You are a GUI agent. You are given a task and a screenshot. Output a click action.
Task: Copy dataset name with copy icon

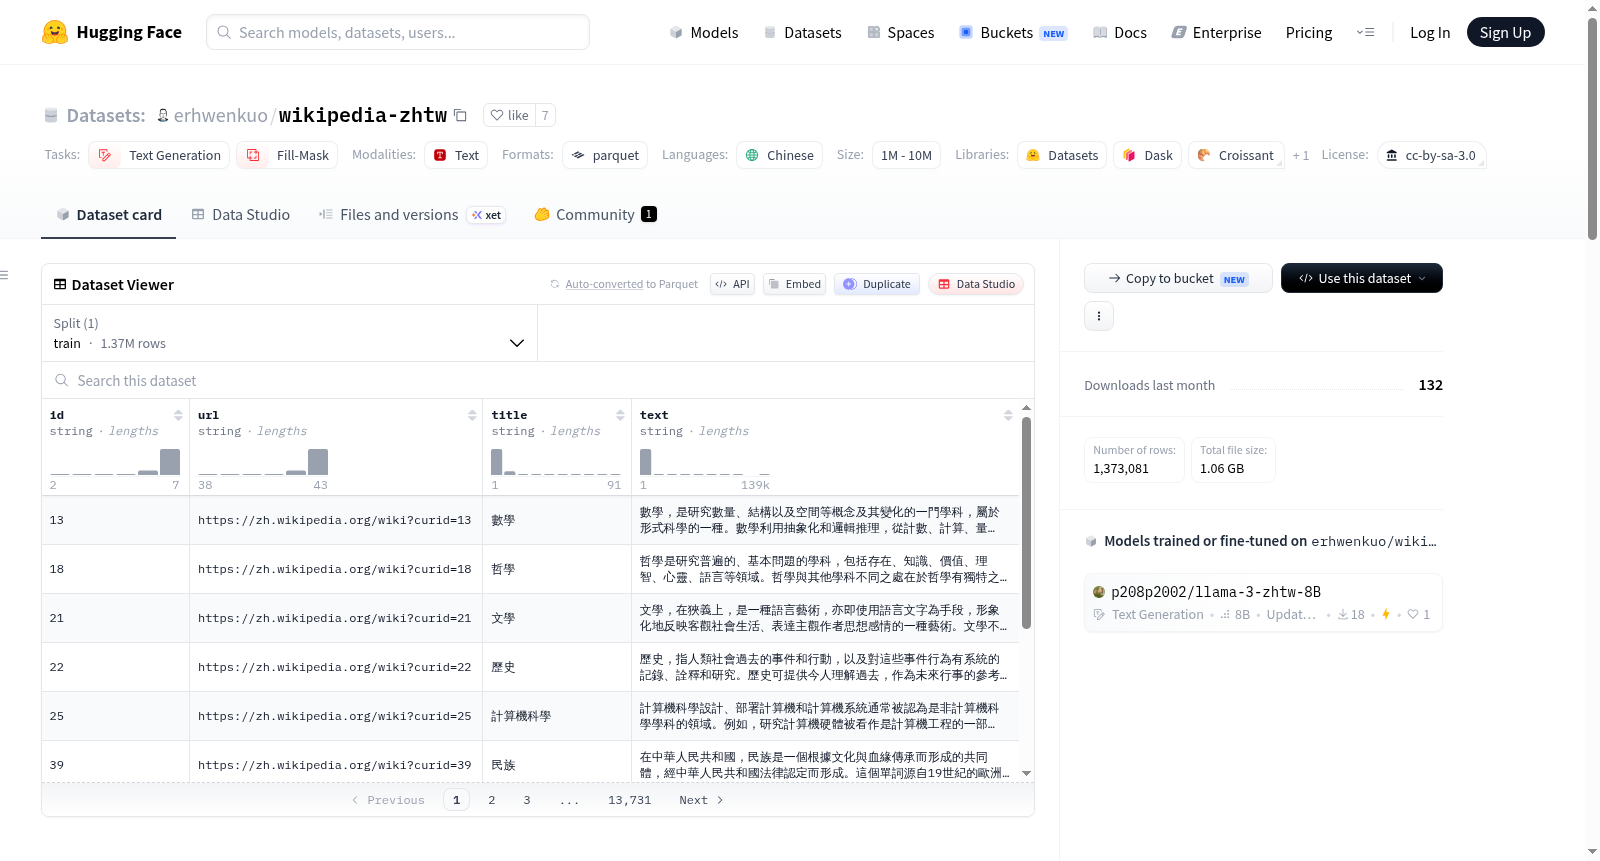460,115
